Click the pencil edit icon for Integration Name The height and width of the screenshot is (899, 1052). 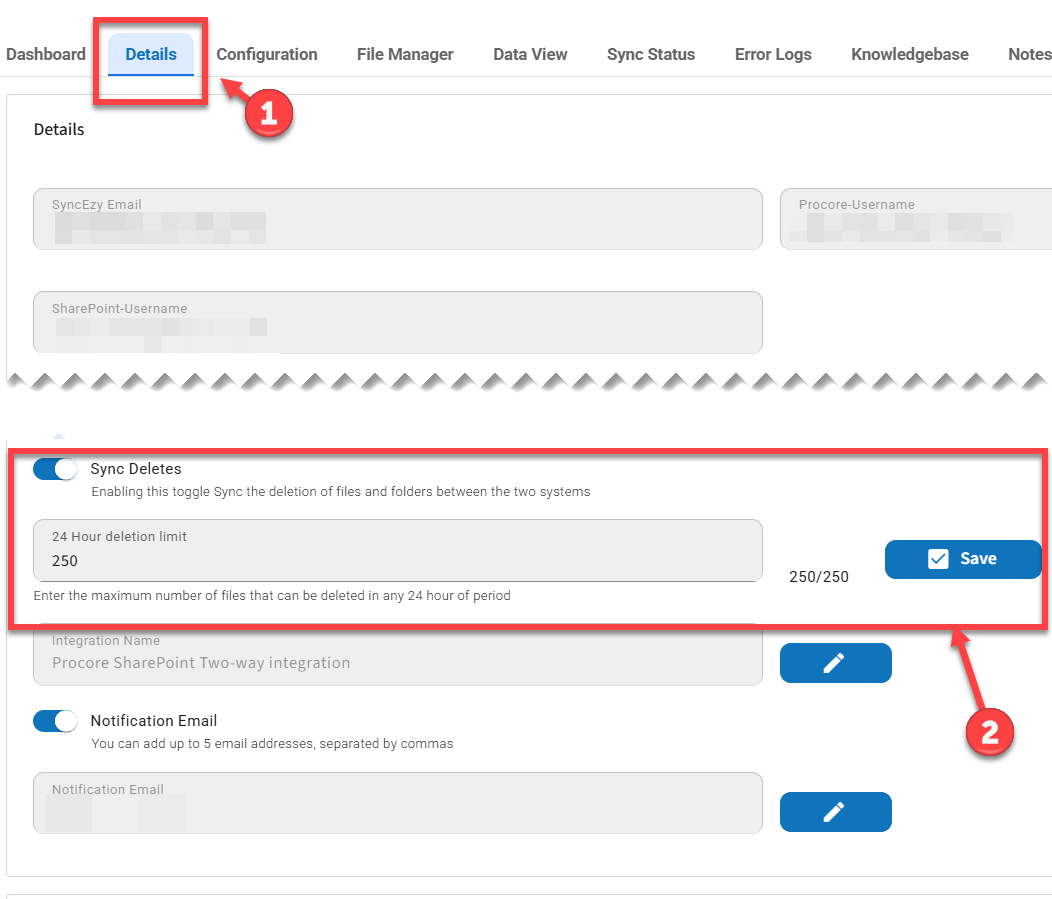(835, 663)
